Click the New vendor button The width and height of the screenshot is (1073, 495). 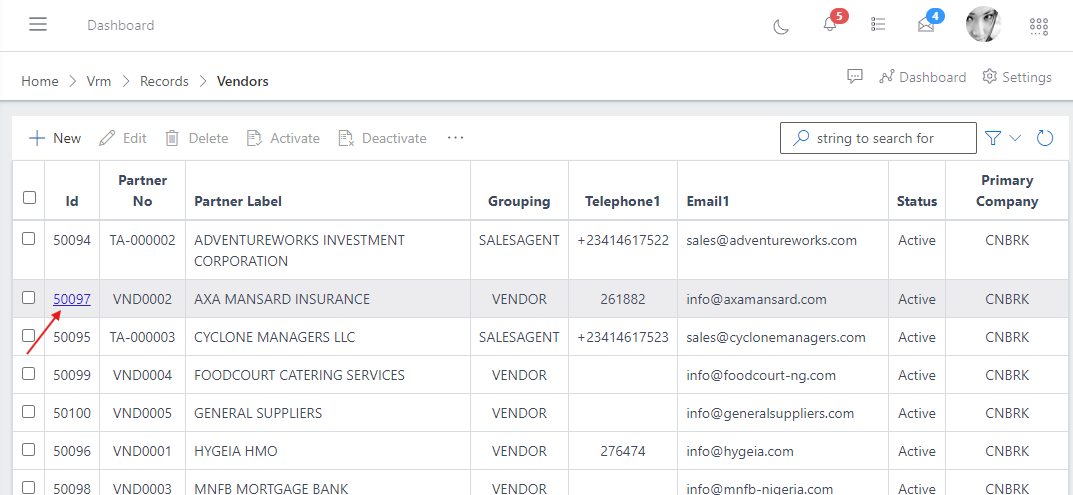(x=55, y=138)
